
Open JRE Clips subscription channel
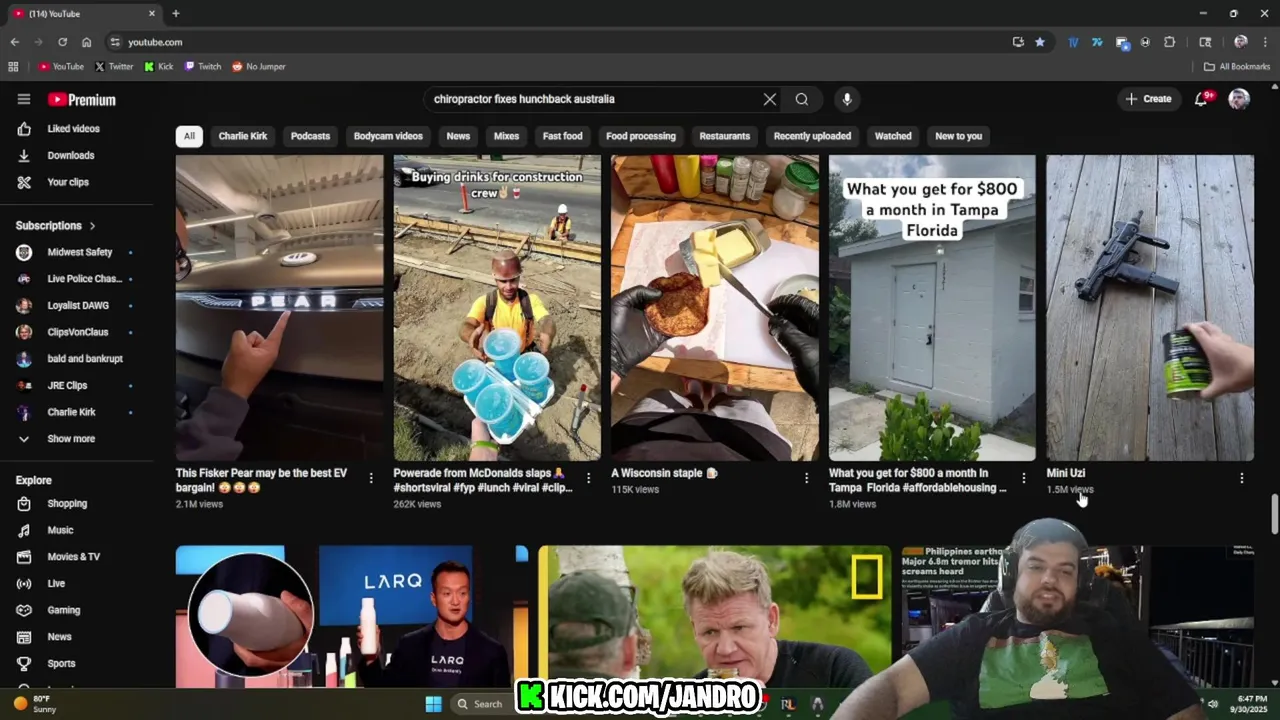(x=77, y=386)
